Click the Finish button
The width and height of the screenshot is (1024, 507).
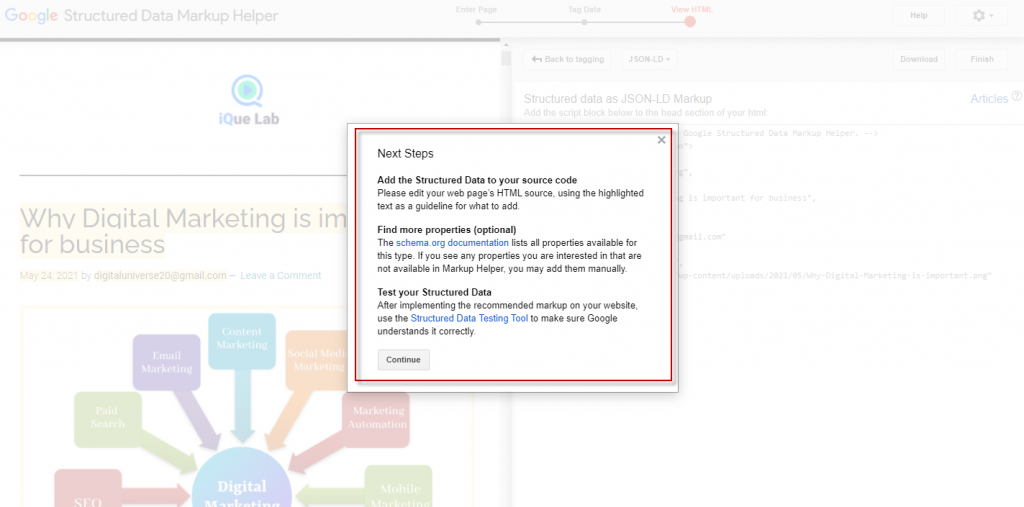click(x=982, y=59)
